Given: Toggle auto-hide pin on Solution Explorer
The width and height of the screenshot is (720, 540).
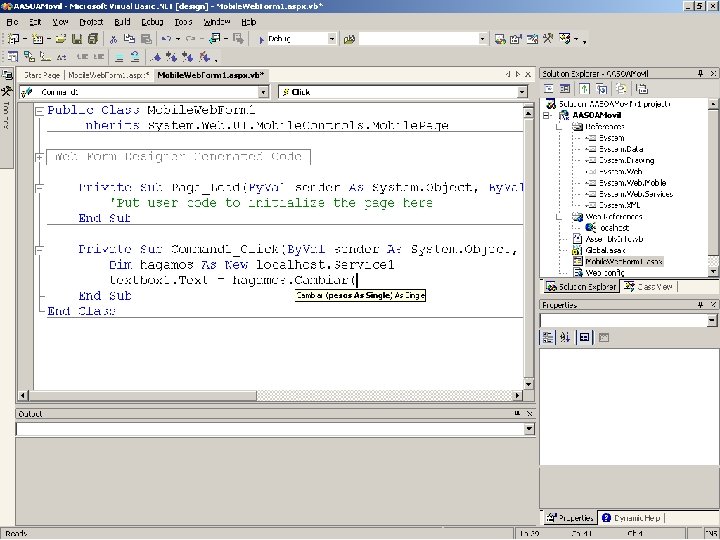Looking at the screenshot, I should coord(700,73).
